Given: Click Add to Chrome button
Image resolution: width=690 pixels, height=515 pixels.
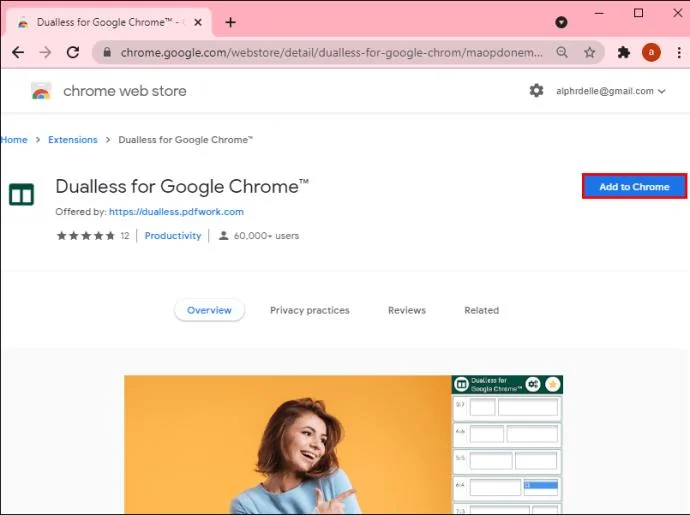Looking at the screenshot, I should (634, 187).
